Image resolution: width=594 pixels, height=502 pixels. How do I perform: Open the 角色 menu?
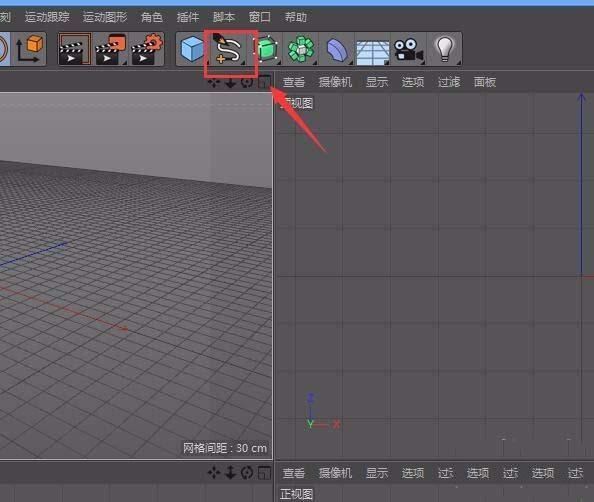152,17
